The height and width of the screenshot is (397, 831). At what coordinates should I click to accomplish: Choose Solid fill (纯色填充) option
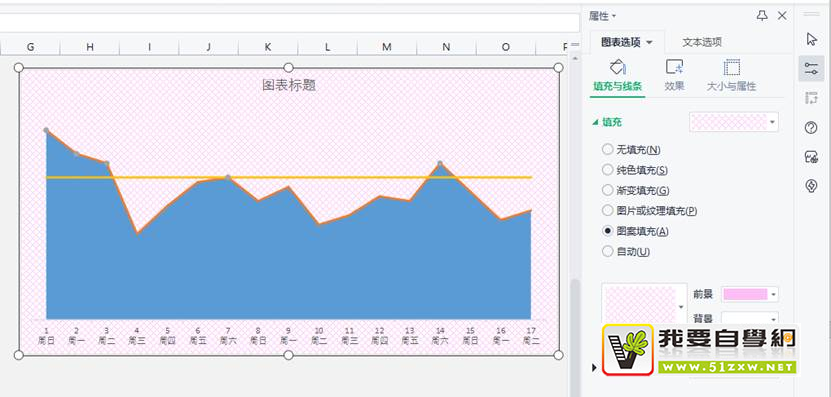(x=607, y=170)
